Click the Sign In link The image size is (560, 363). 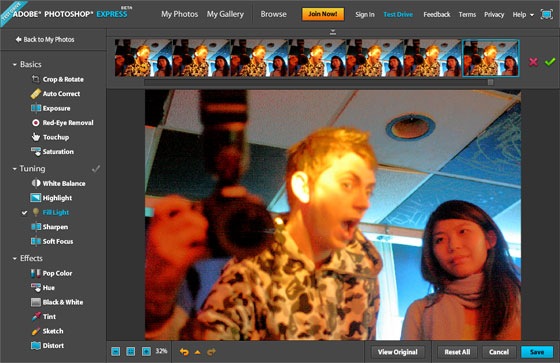(365, 15)
